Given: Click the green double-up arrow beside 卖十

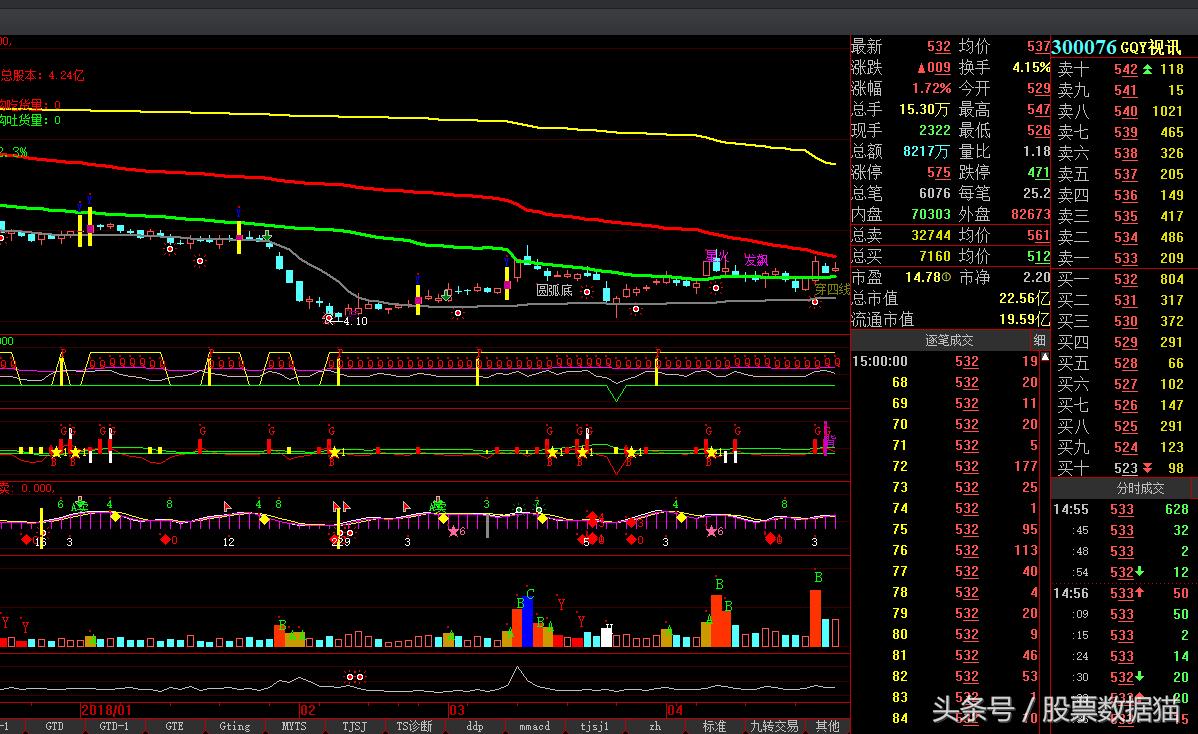Looking at the screenshot, I should (x=1147, y=69).
